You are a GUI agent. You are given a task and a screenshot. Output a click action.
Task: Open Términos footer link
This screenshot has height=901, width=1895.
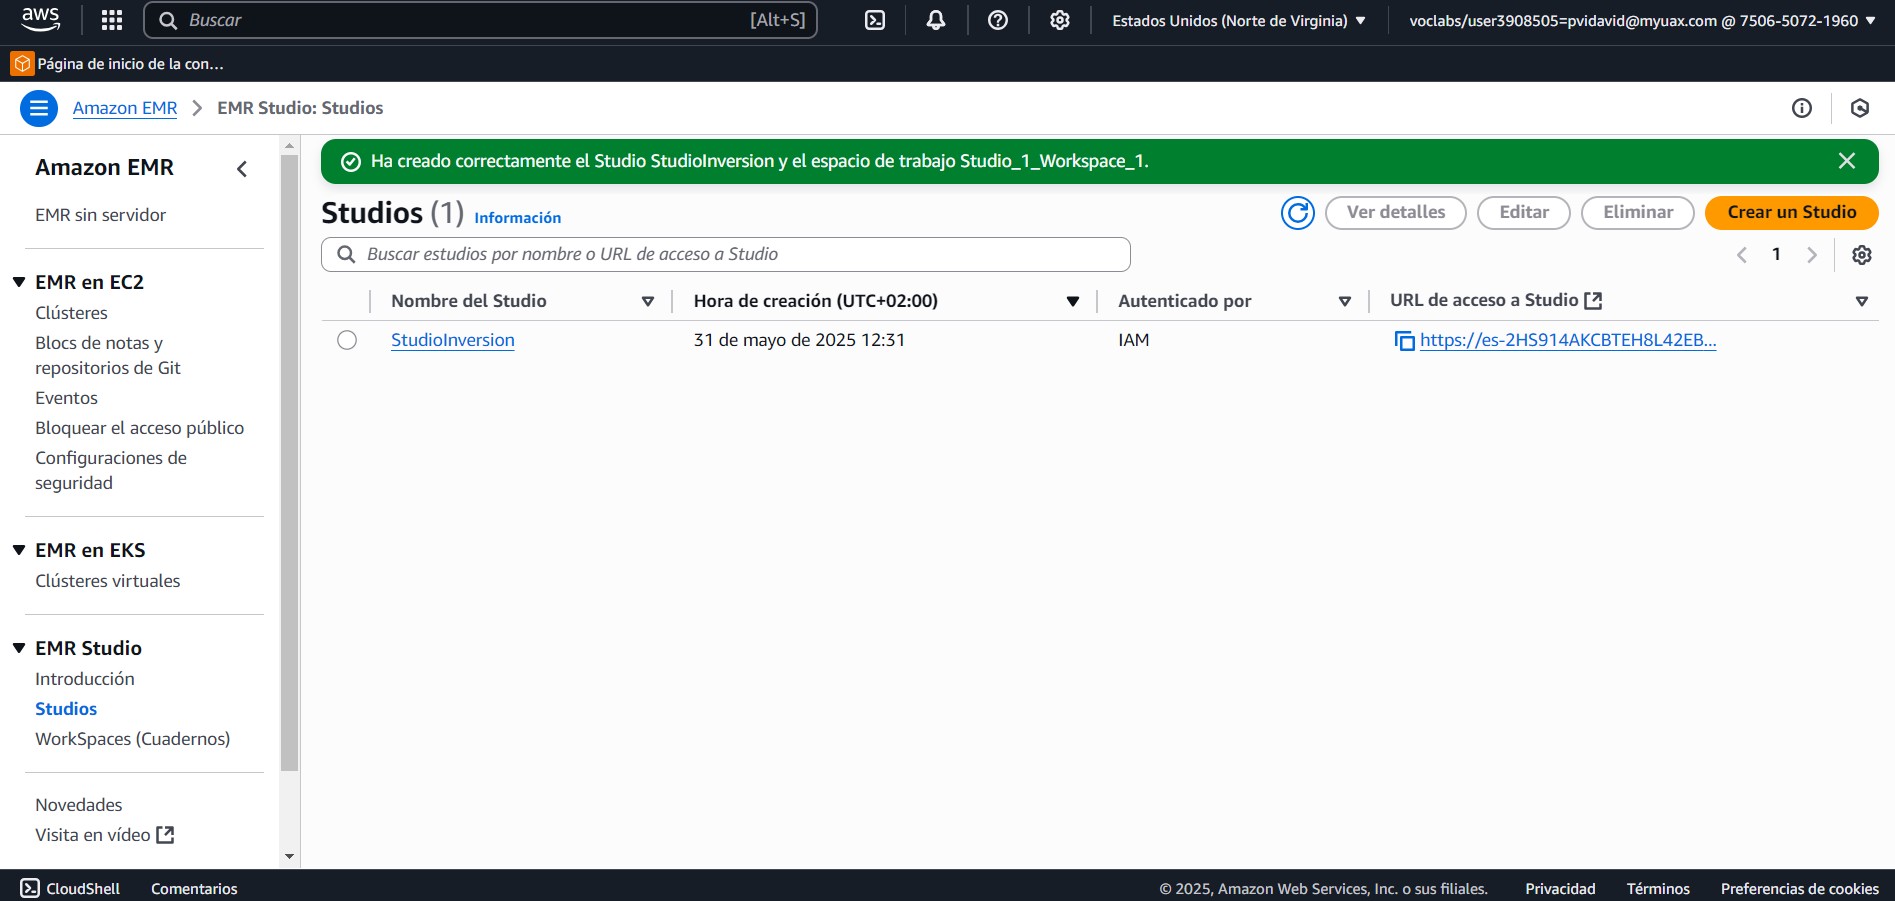click(1658, 888)
